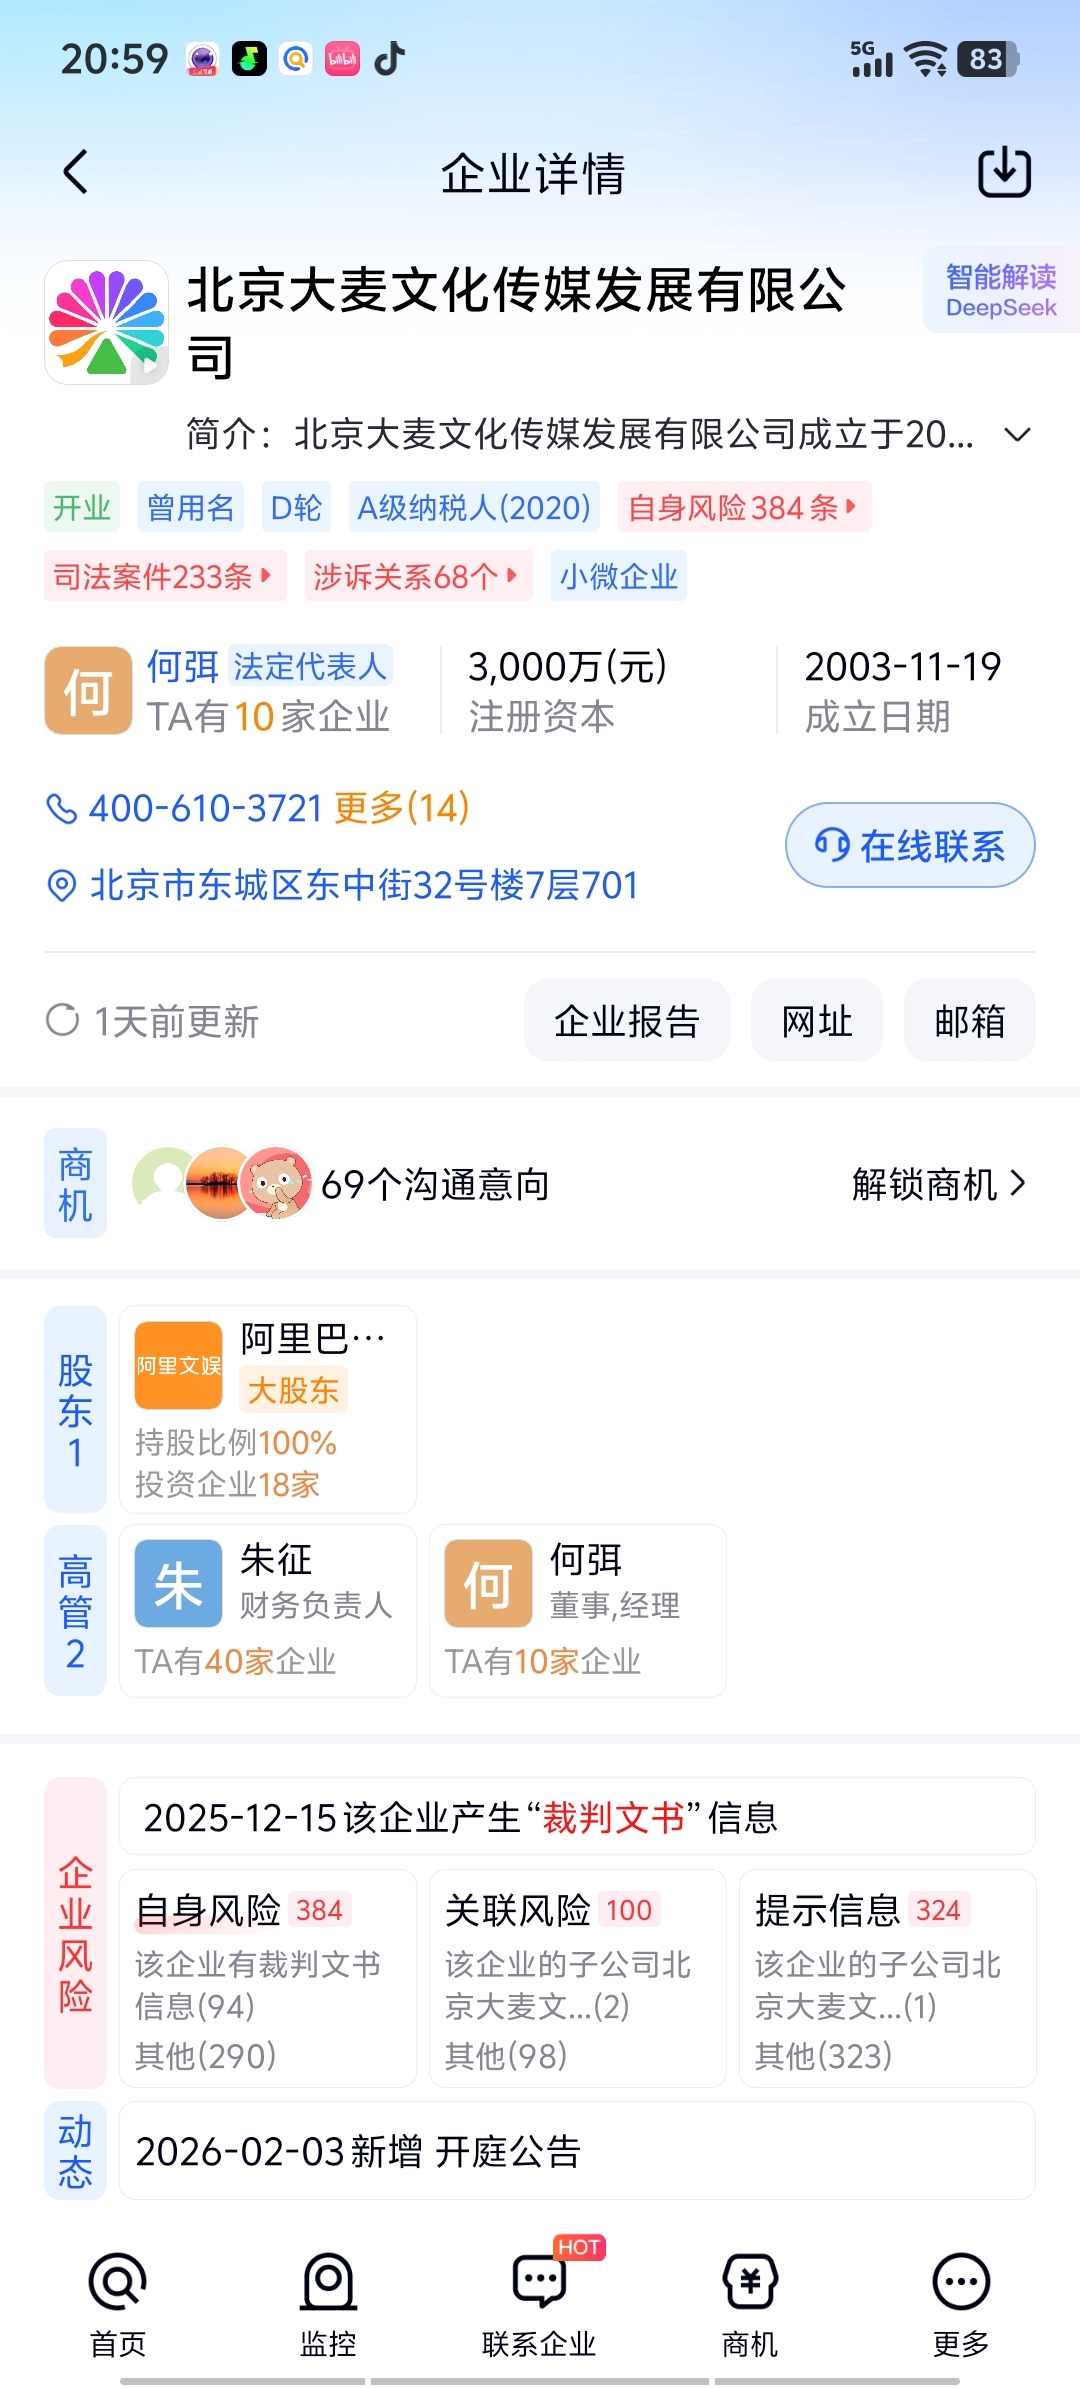The height and width of the screenshot is (2388, 1080).
Task: Open the 智能解读 DeepSeek badge
Action: click(x=1001, y=290)
